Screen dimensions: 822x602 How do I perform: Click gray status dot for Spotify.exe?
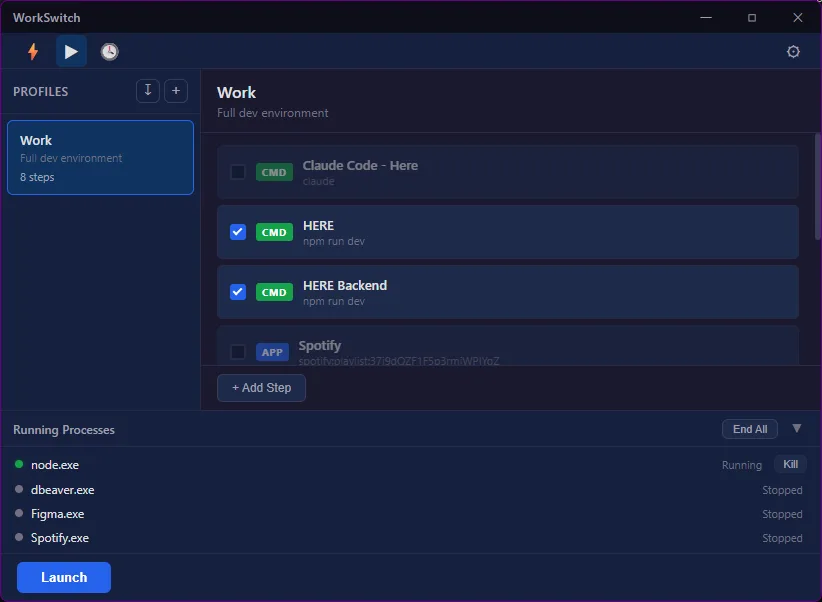[x=19, y=538]
